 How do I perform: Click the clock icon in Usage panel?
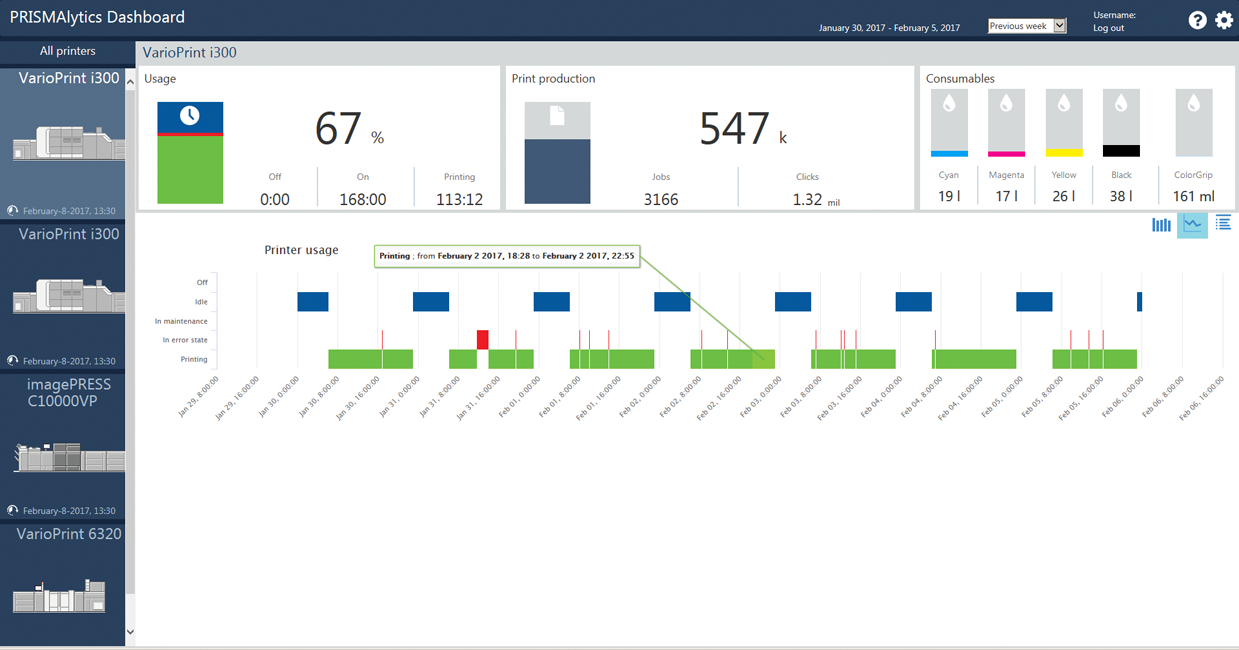[190, 116]
